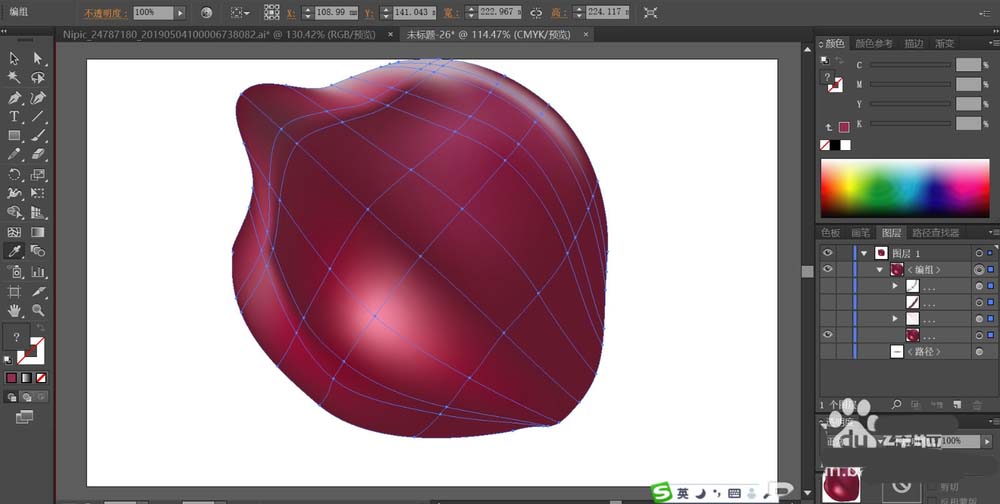Image resolution: width=1000 pixels, height=504 pixels.
Task: Select the Rotate tool
Action: [x=14, y=174]
